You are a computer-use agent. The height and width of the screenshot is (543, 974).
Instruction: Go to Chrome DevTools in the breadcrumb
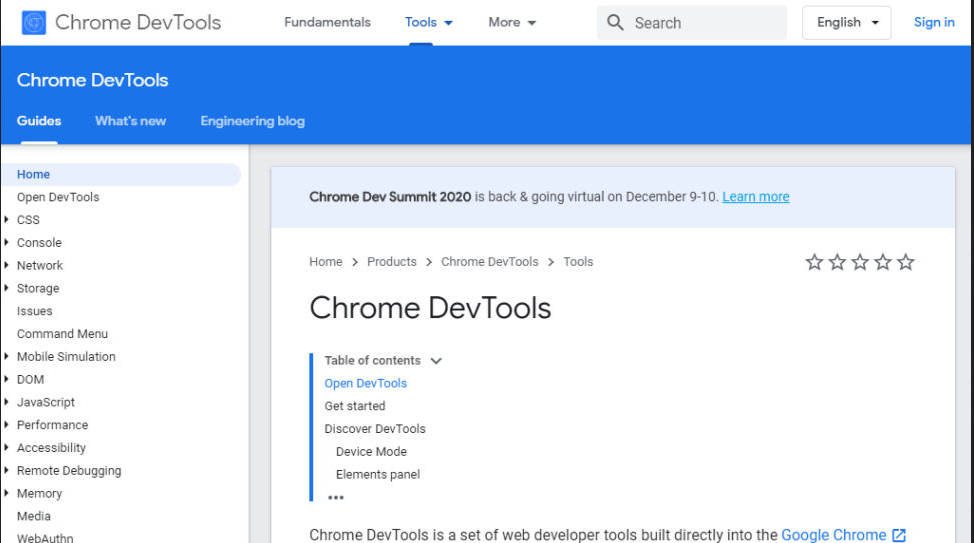[x=489, y=262]
